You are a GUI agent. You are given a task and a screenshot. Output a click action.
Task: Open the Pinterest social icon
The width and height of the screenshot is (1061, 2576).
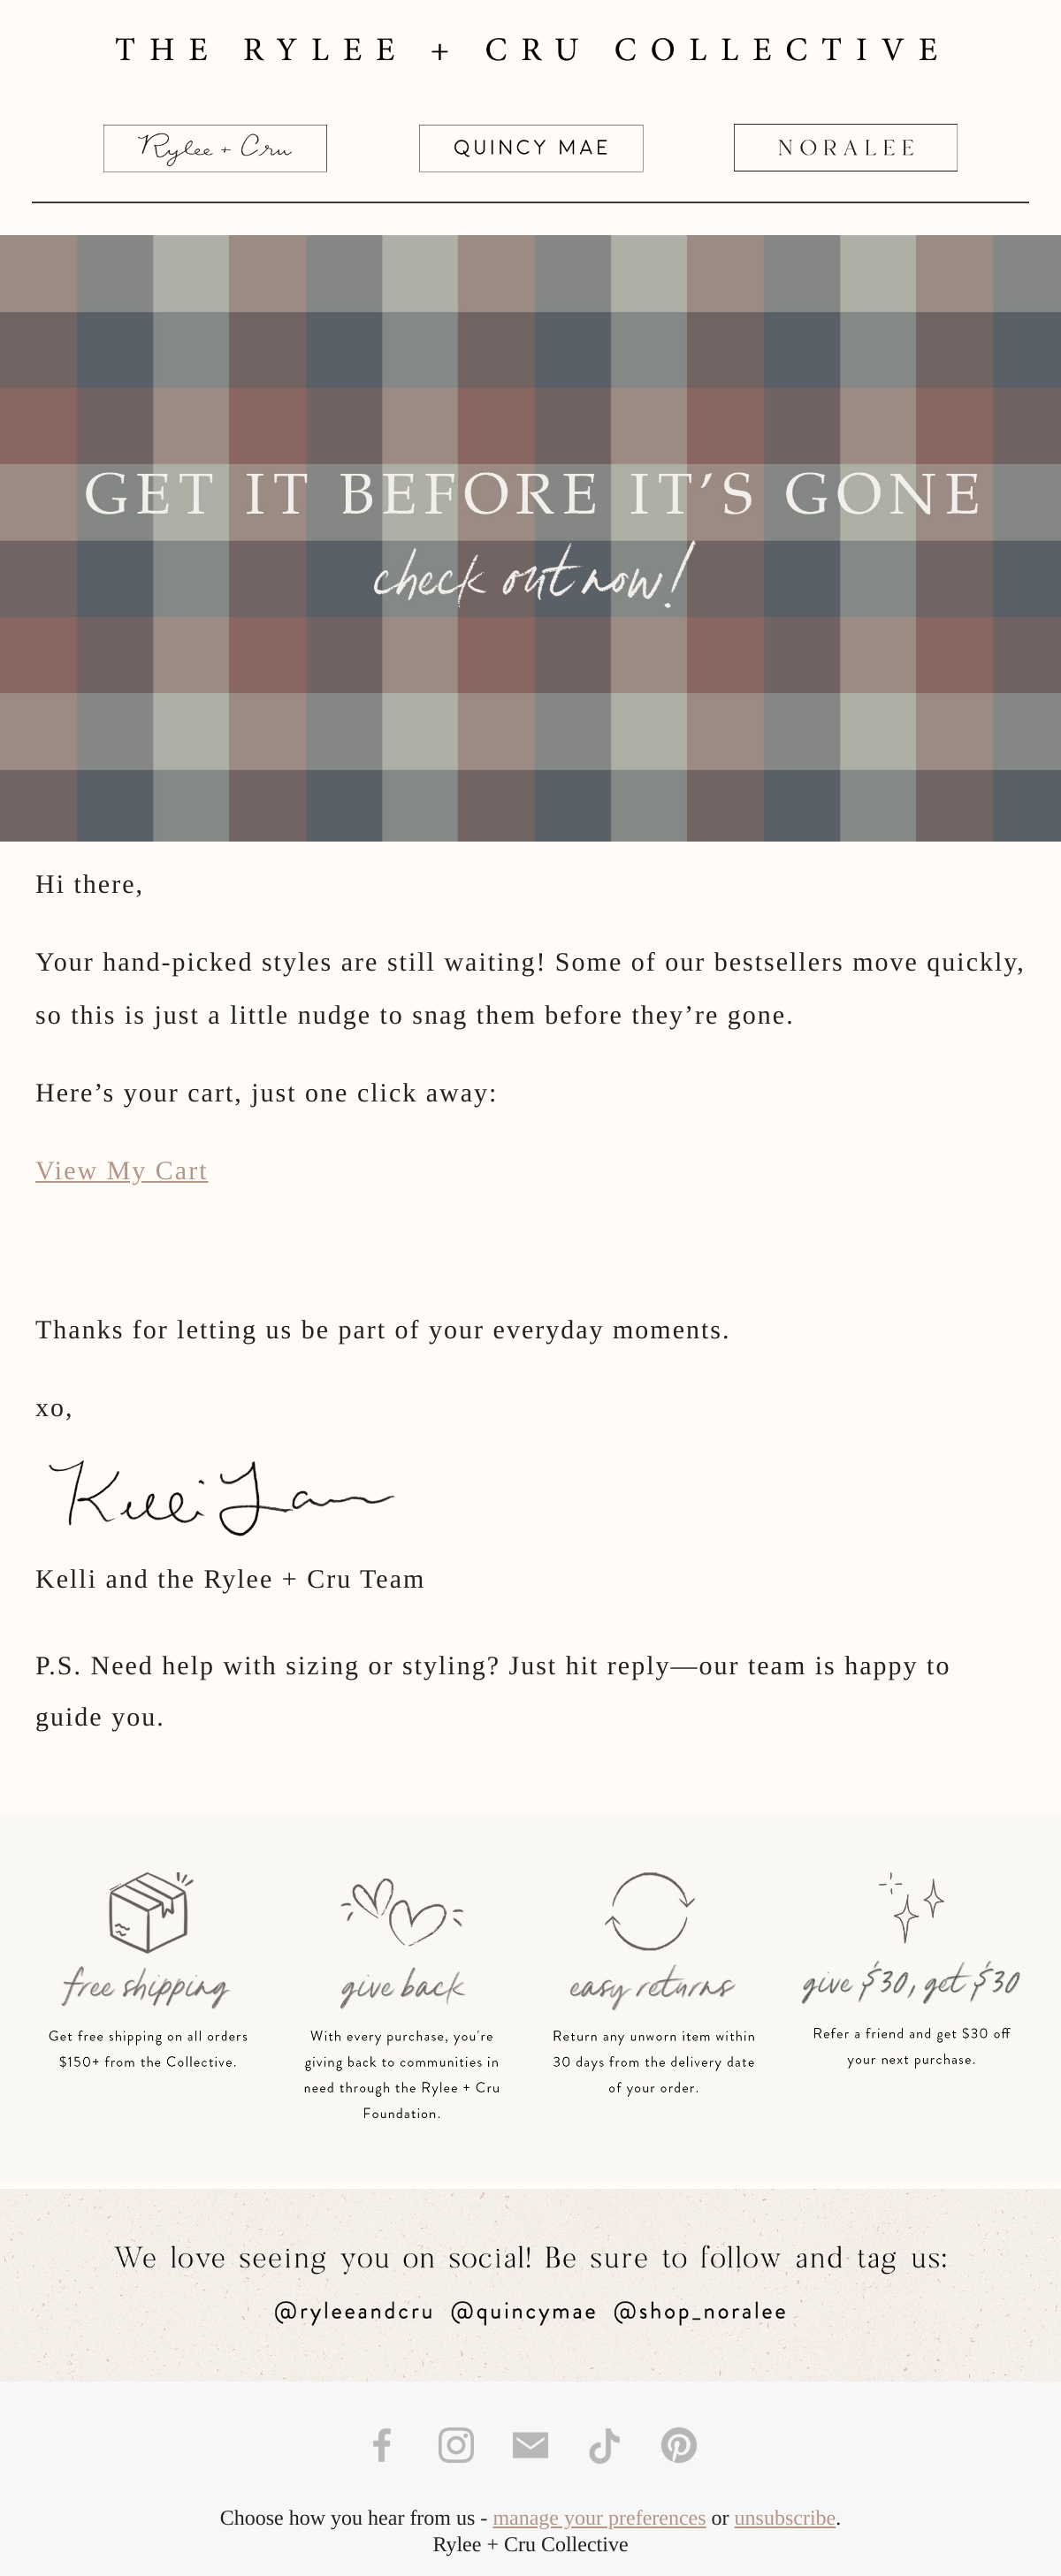pos(679,2445)
